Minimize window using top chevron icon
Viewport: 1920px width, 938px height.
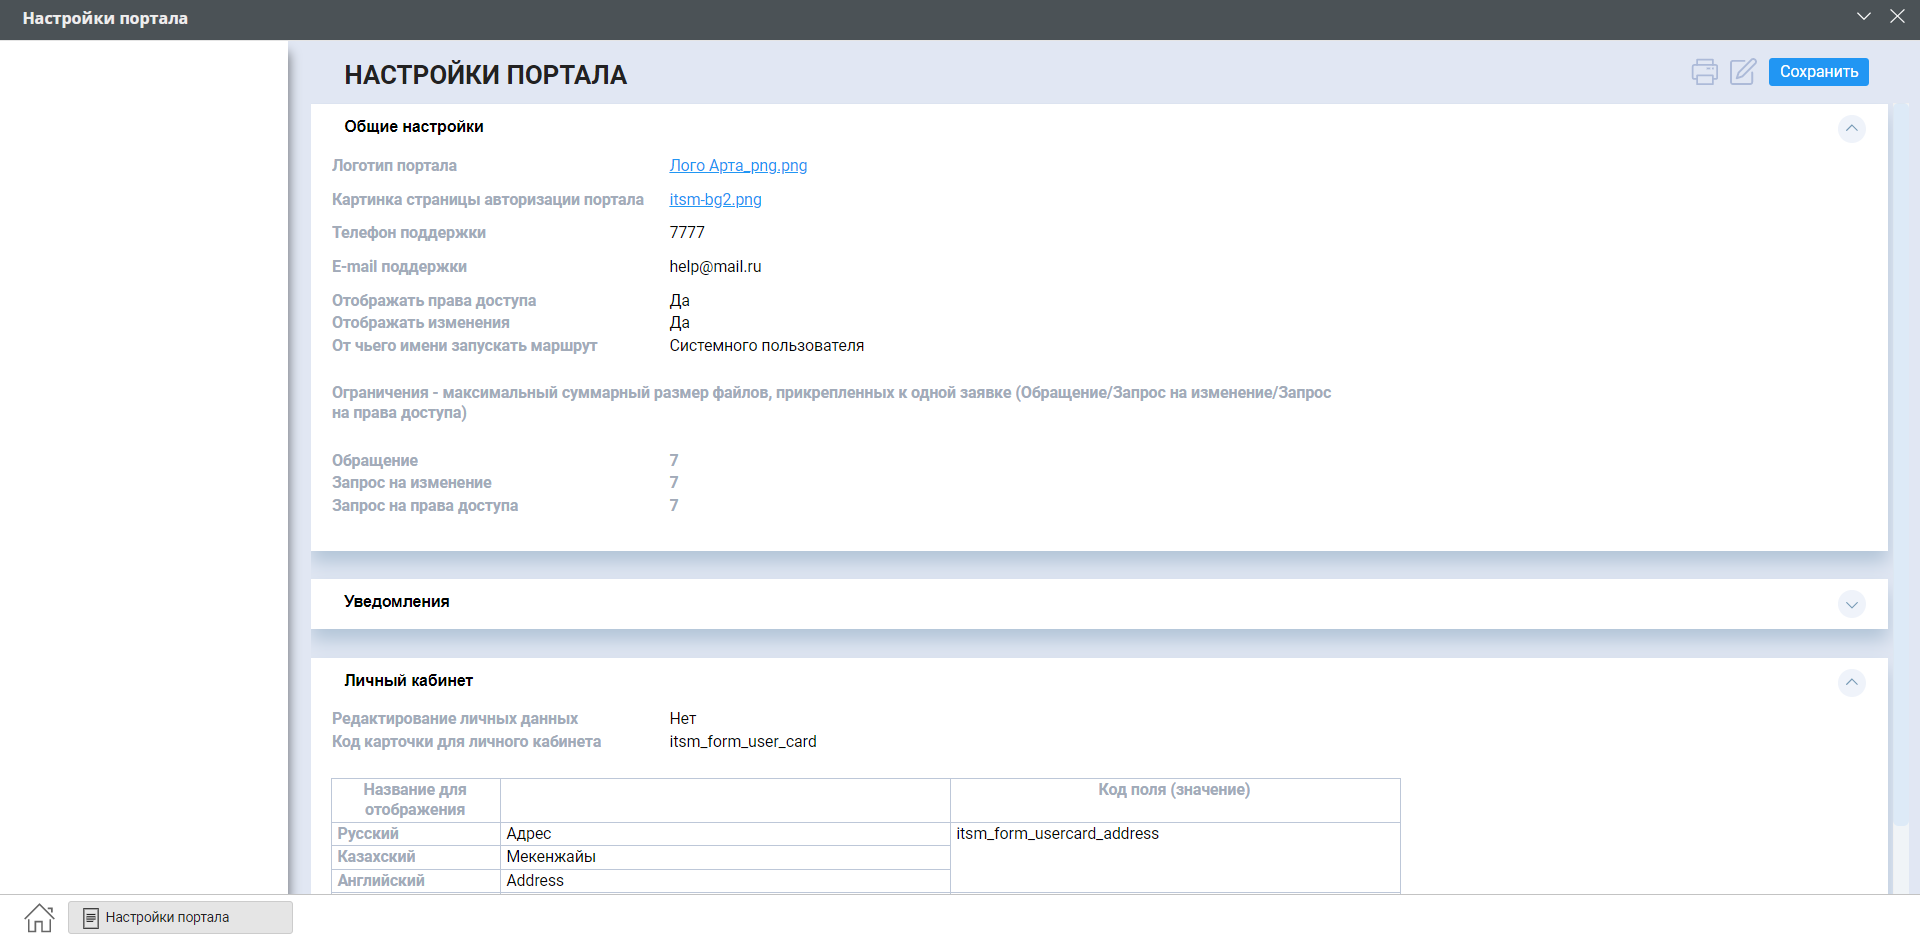pos(1864,16)
